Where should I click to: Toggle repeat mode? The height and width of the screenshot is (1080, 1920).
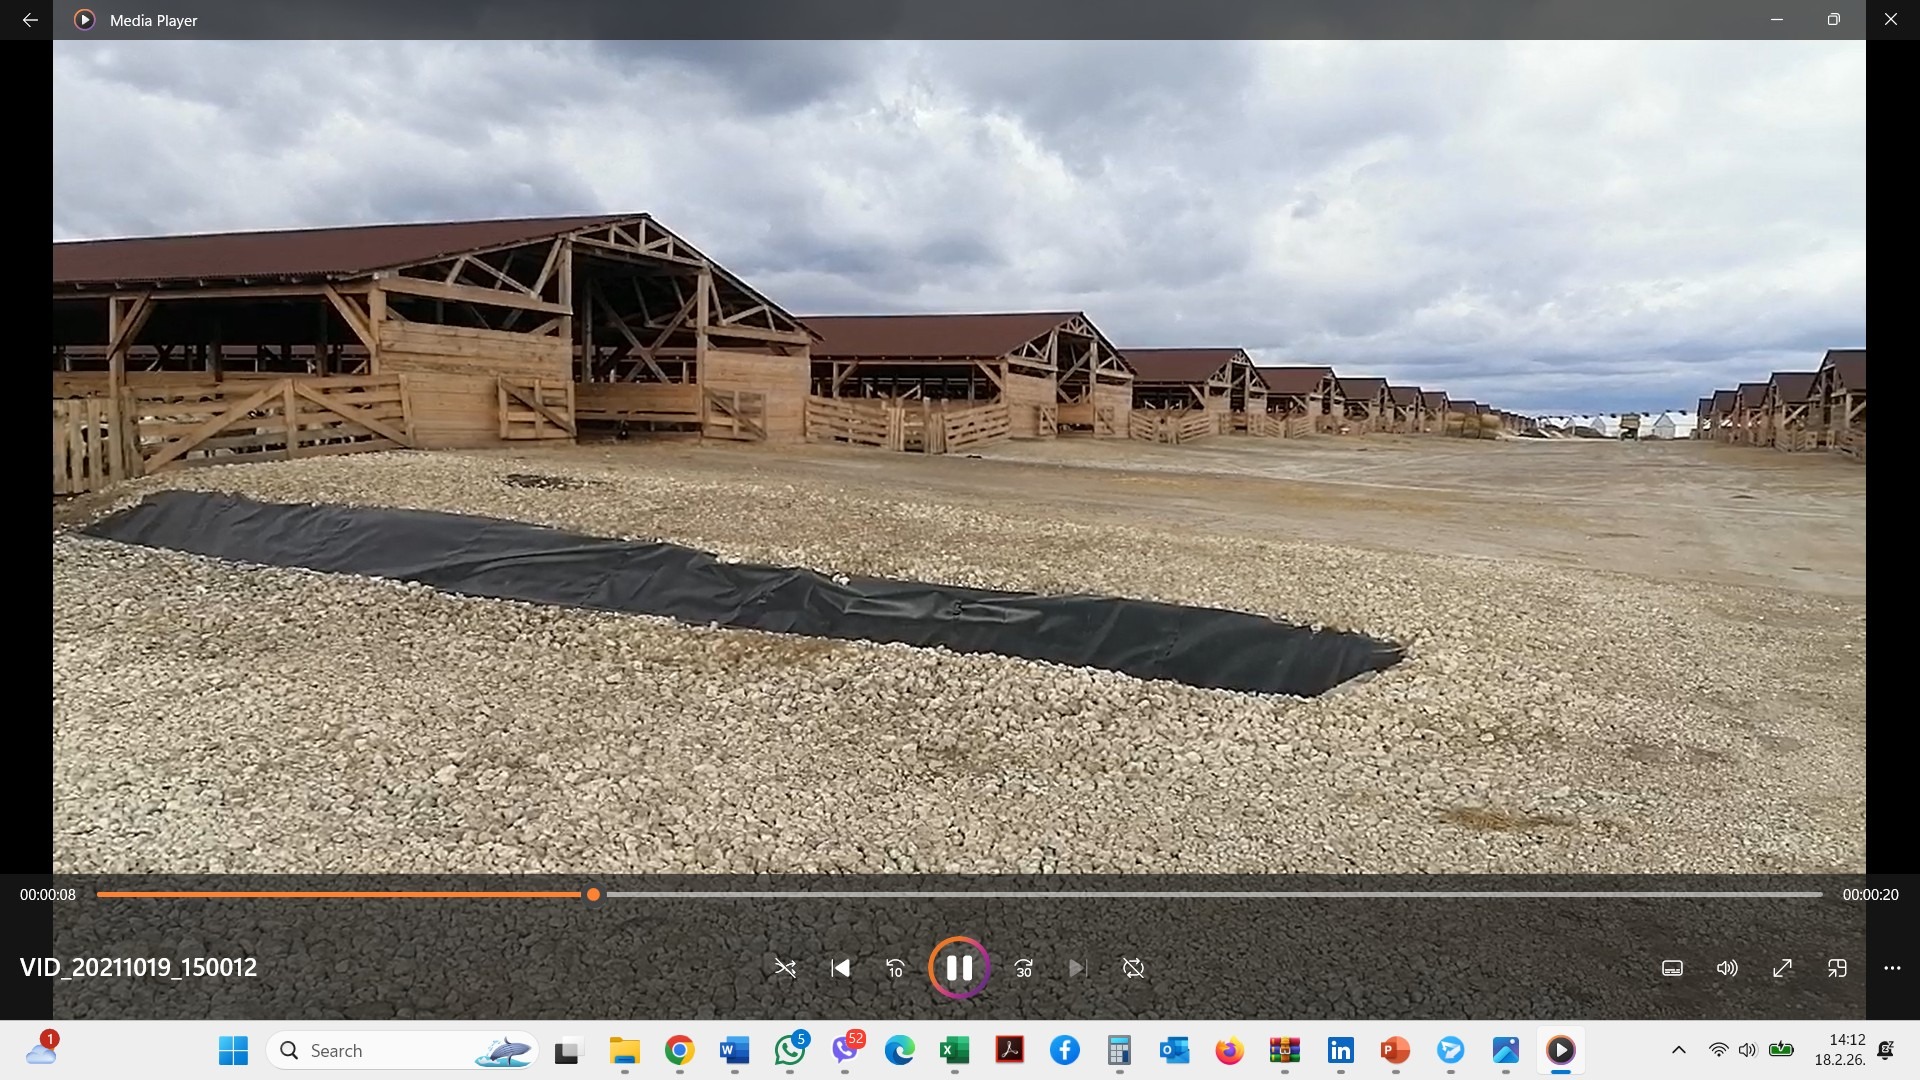1133,968
